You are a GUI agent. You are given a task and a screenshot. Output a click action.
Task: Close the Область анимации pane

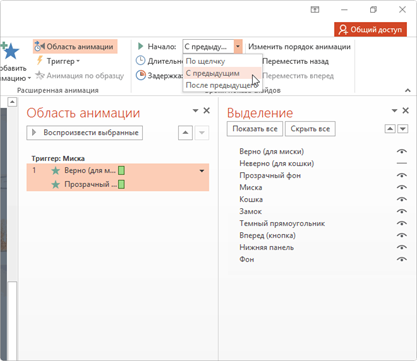(207, 110)
